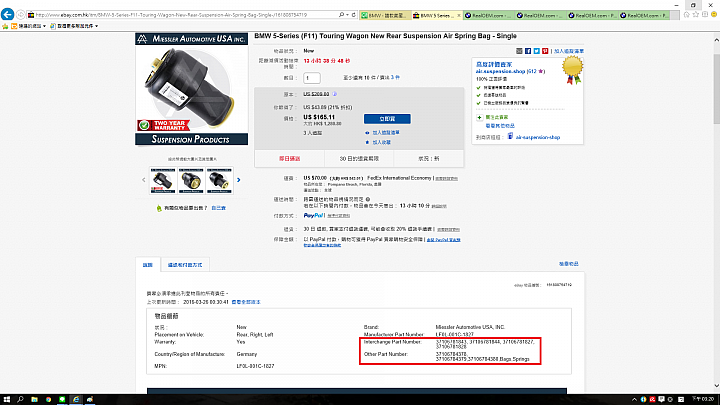Click the add to watch list link

point(386,133)
